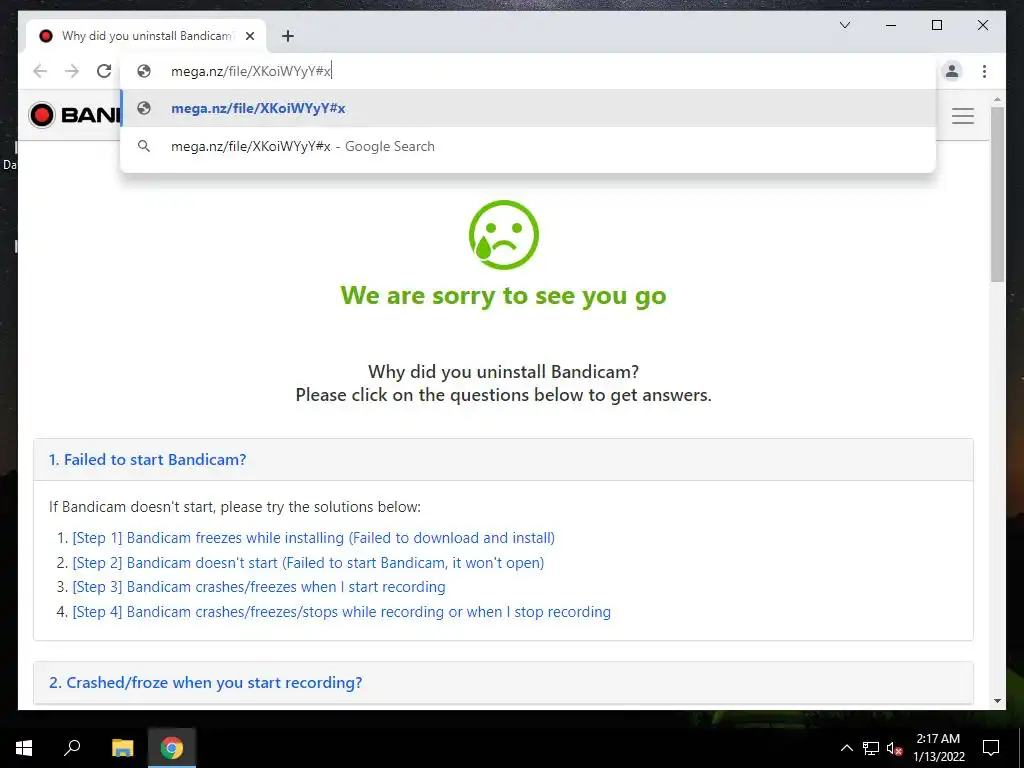Choose the mega.nz Google Search suggestion

coord(528,146)
